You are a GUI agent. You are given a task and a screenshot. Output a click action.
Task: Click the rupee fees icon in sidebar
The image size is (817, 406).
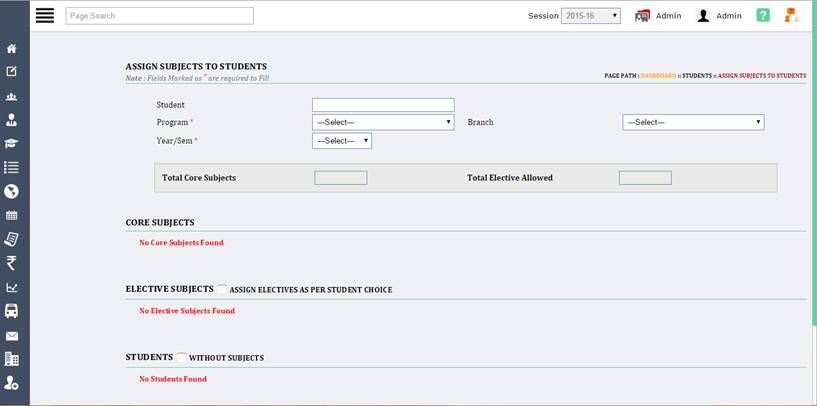click(12, 263)
